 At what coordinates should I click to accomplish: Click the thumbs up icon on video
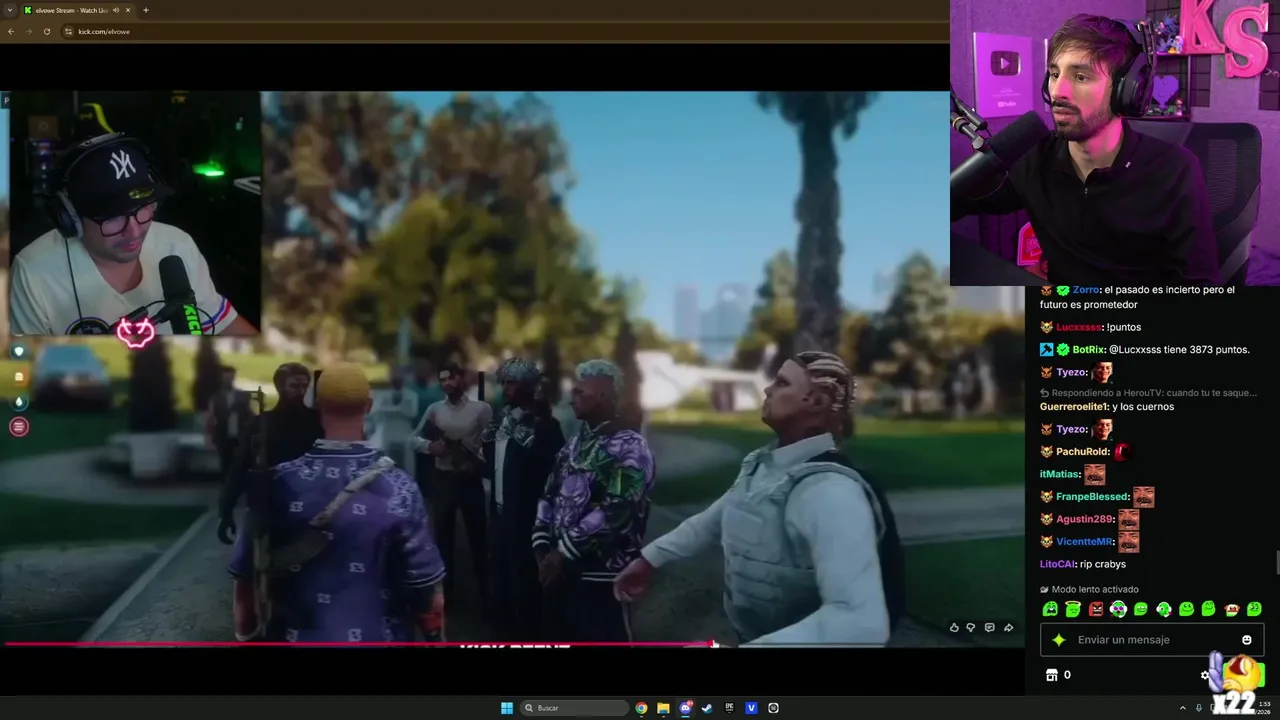click(x=954, y=627)
